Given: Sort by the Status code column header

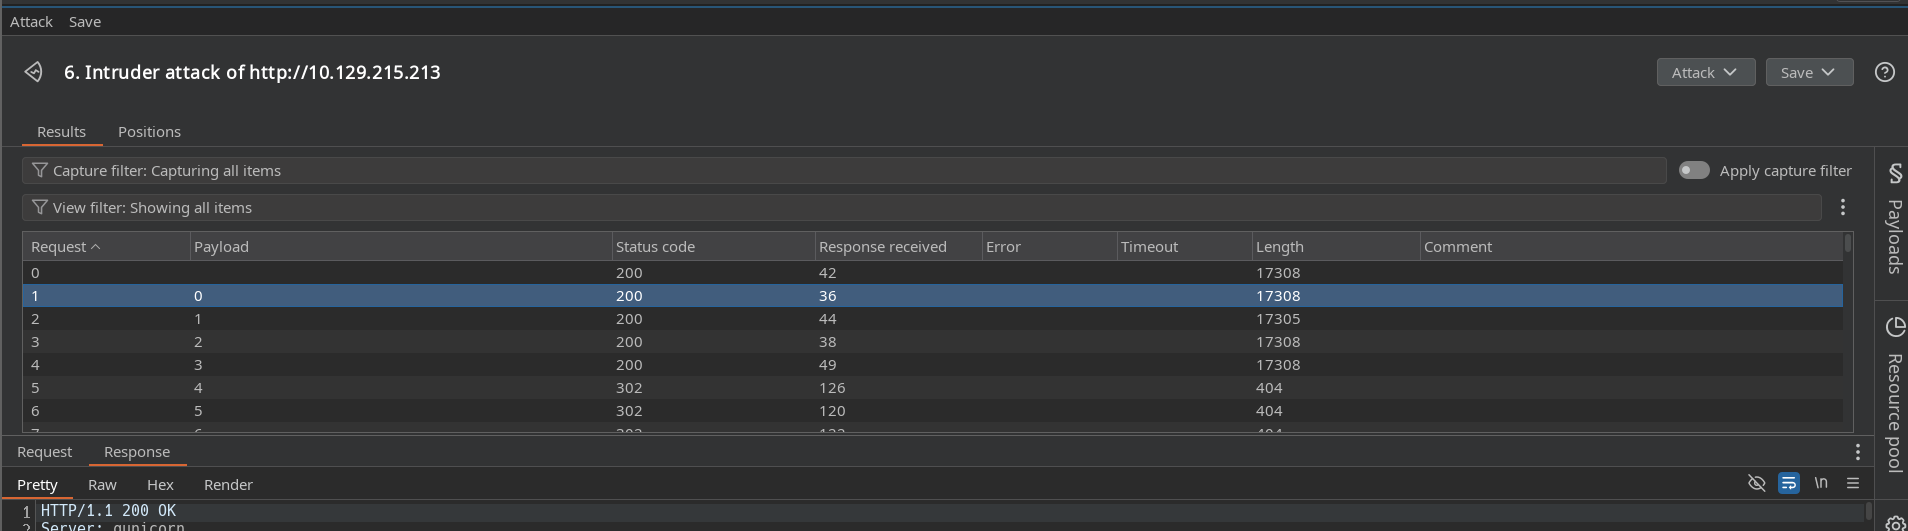Looking at the screenshot, I should click(713, 246).
